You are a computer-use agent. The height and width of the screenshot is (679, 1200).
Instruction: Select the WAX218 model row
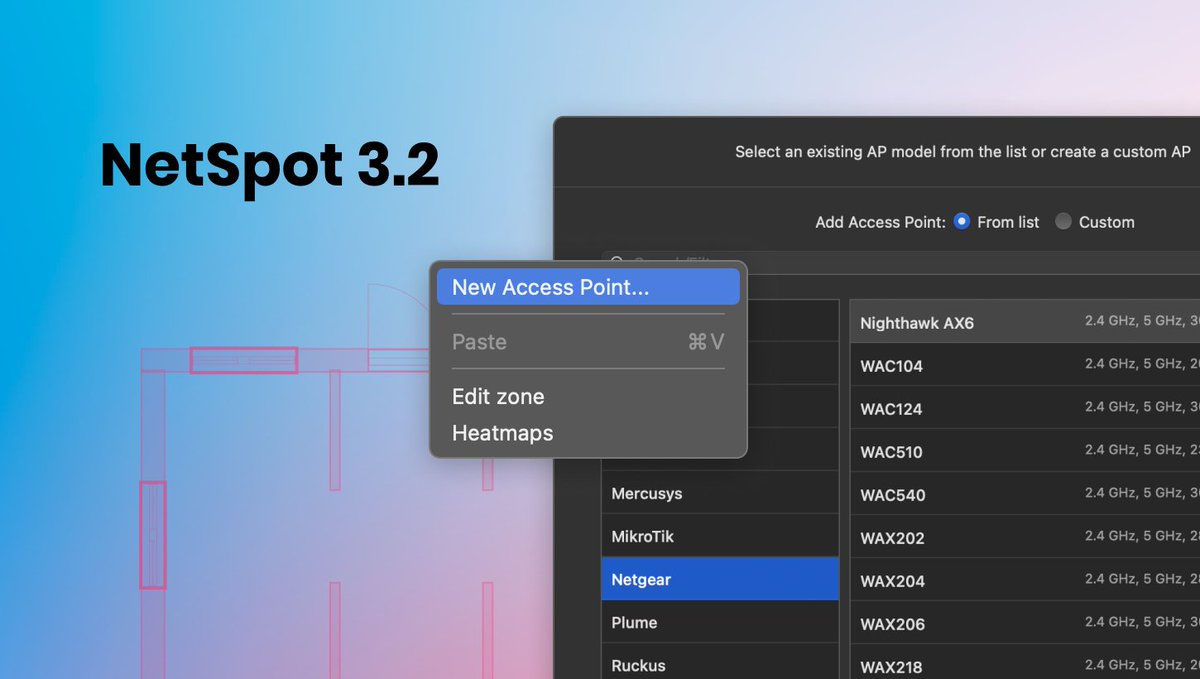pos(1025,662)
